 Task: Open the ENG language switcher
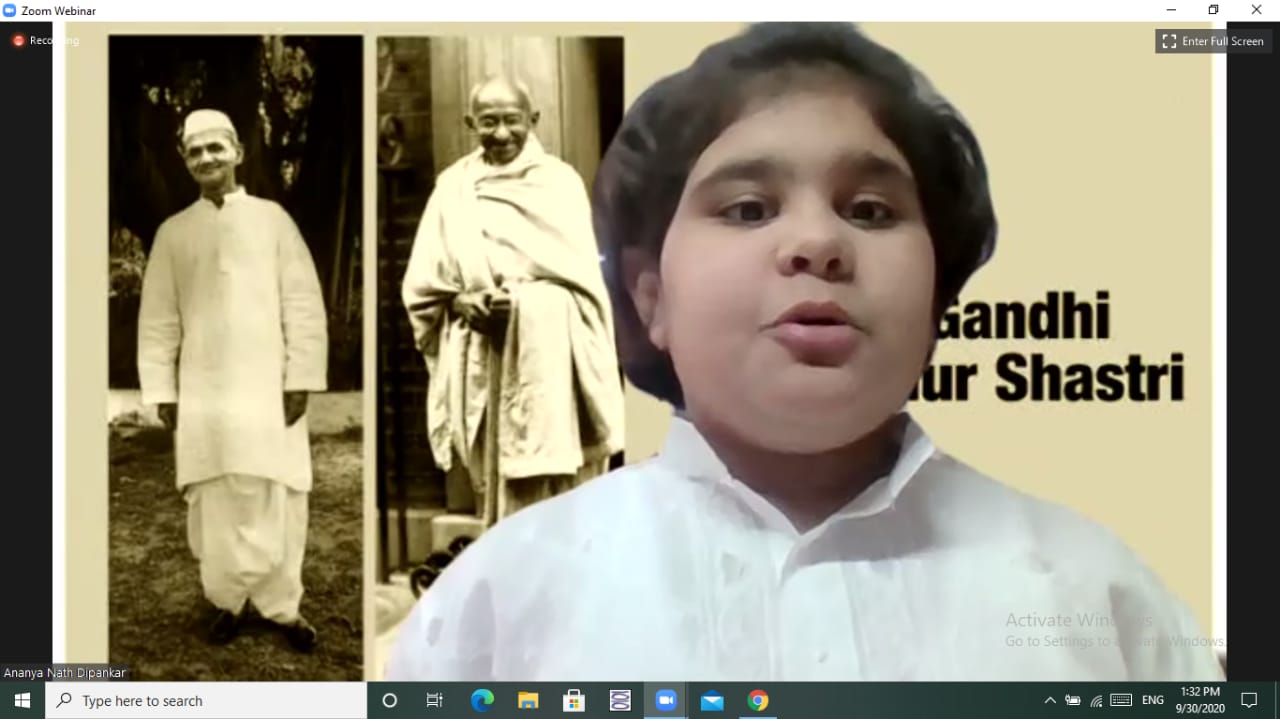click(1151, 700)
